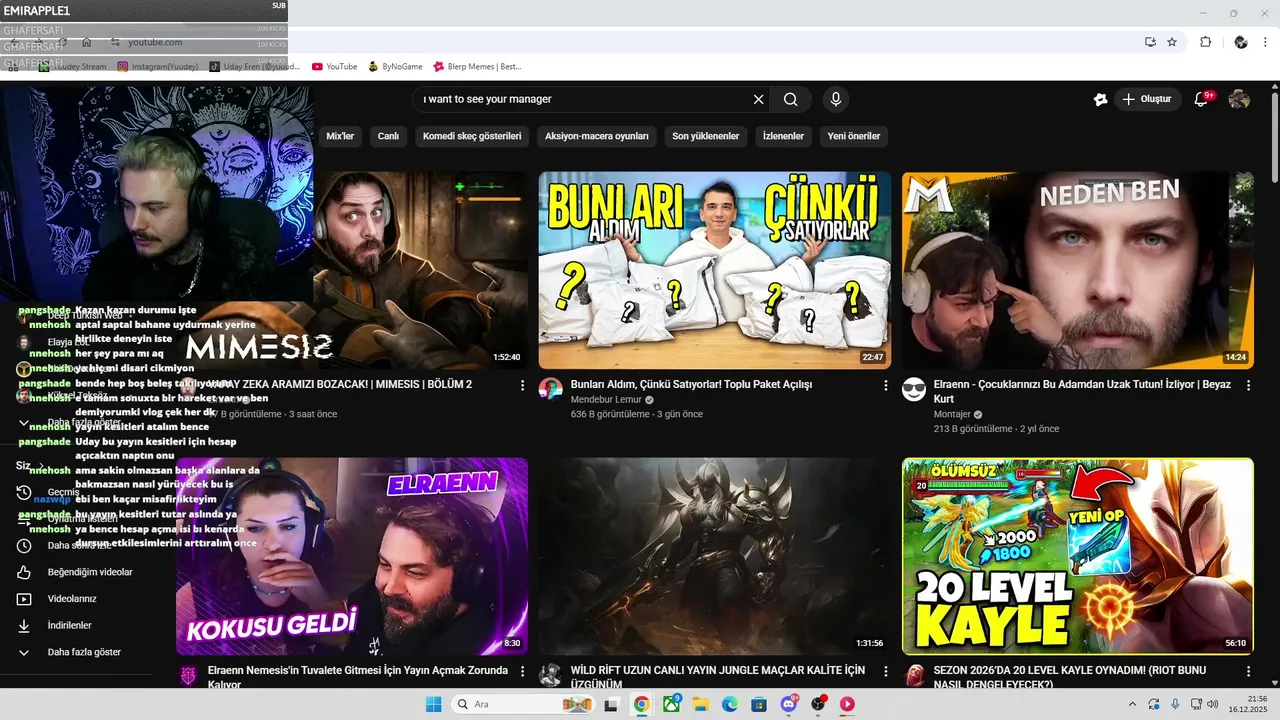The image size is (1280, 720).
Task: Click the badge icon left of Oluştur
Action: (1100, 99)
